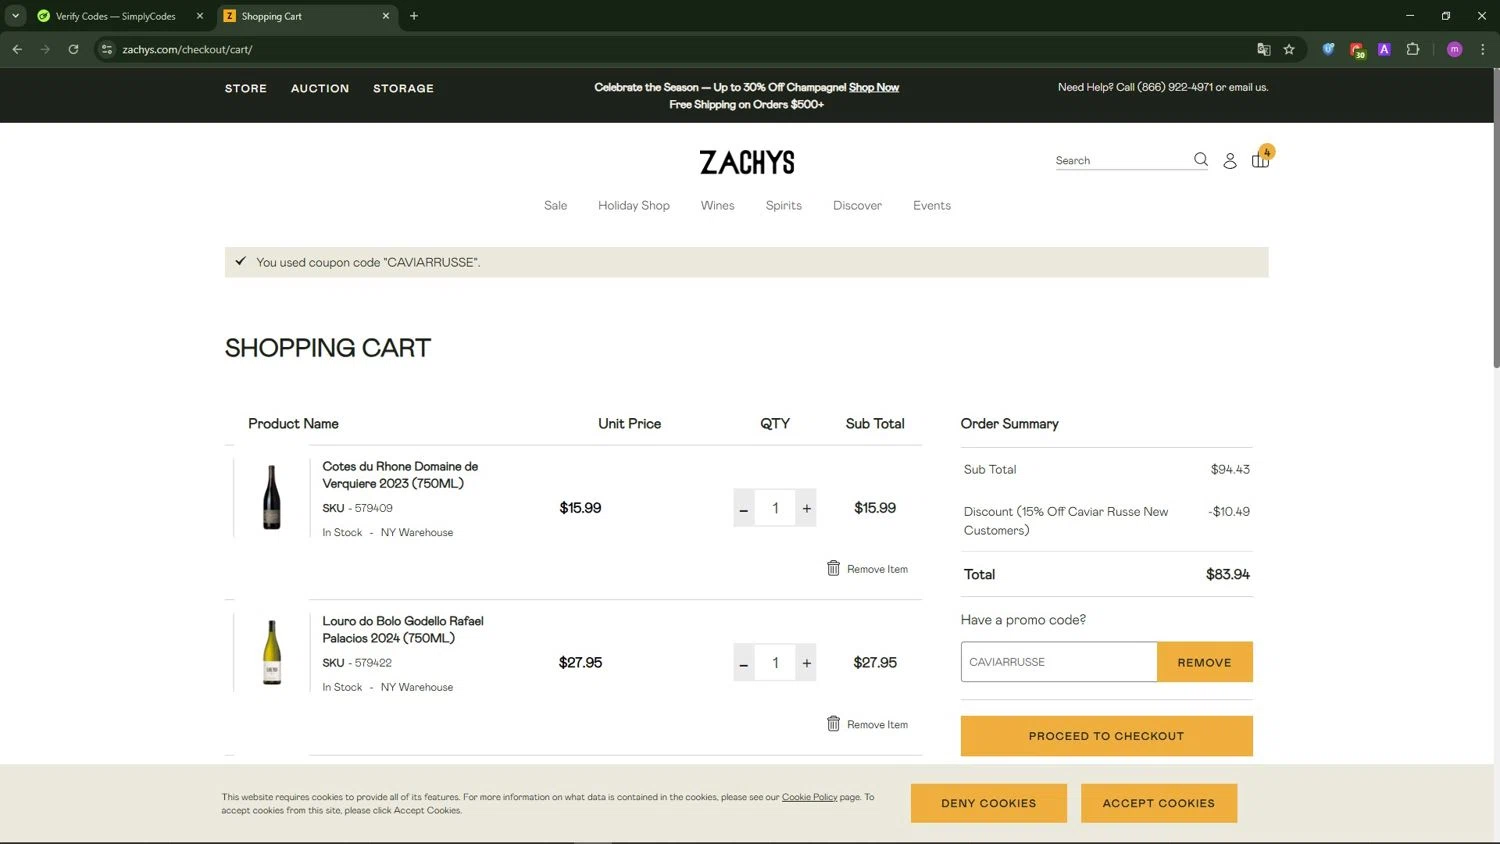Click the search magnifier icon

pyautogui.click(x=1201, y=159)
